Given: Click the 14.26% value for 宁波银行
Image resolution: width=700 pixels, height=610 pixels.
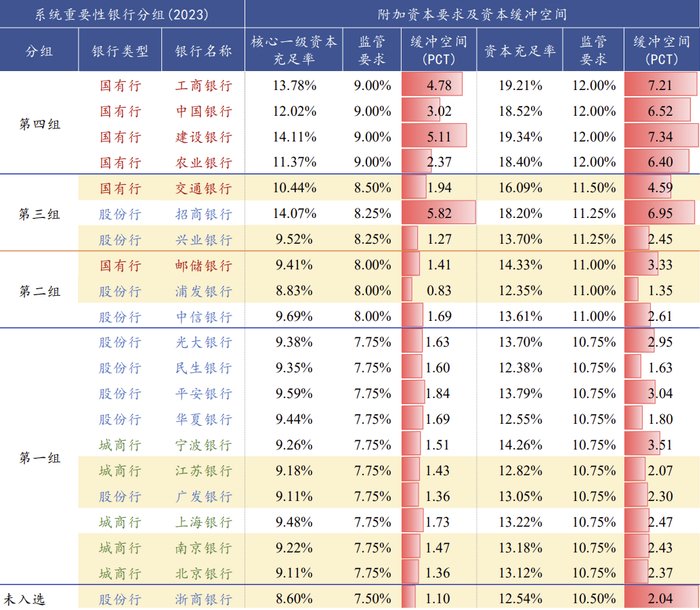Looking at the screenshot, I should 520,445.
